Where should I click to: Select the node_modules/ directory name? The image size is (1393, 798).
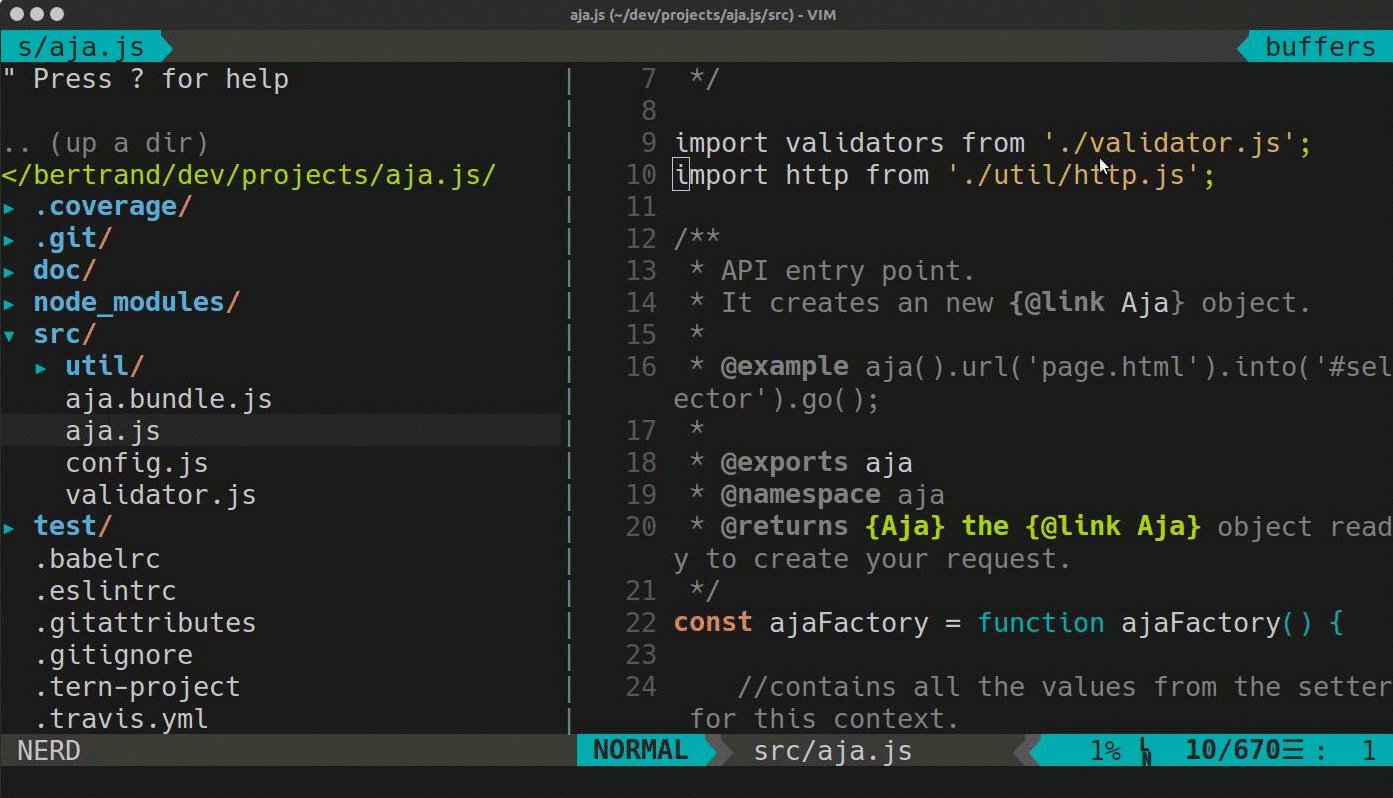point(137,303)
